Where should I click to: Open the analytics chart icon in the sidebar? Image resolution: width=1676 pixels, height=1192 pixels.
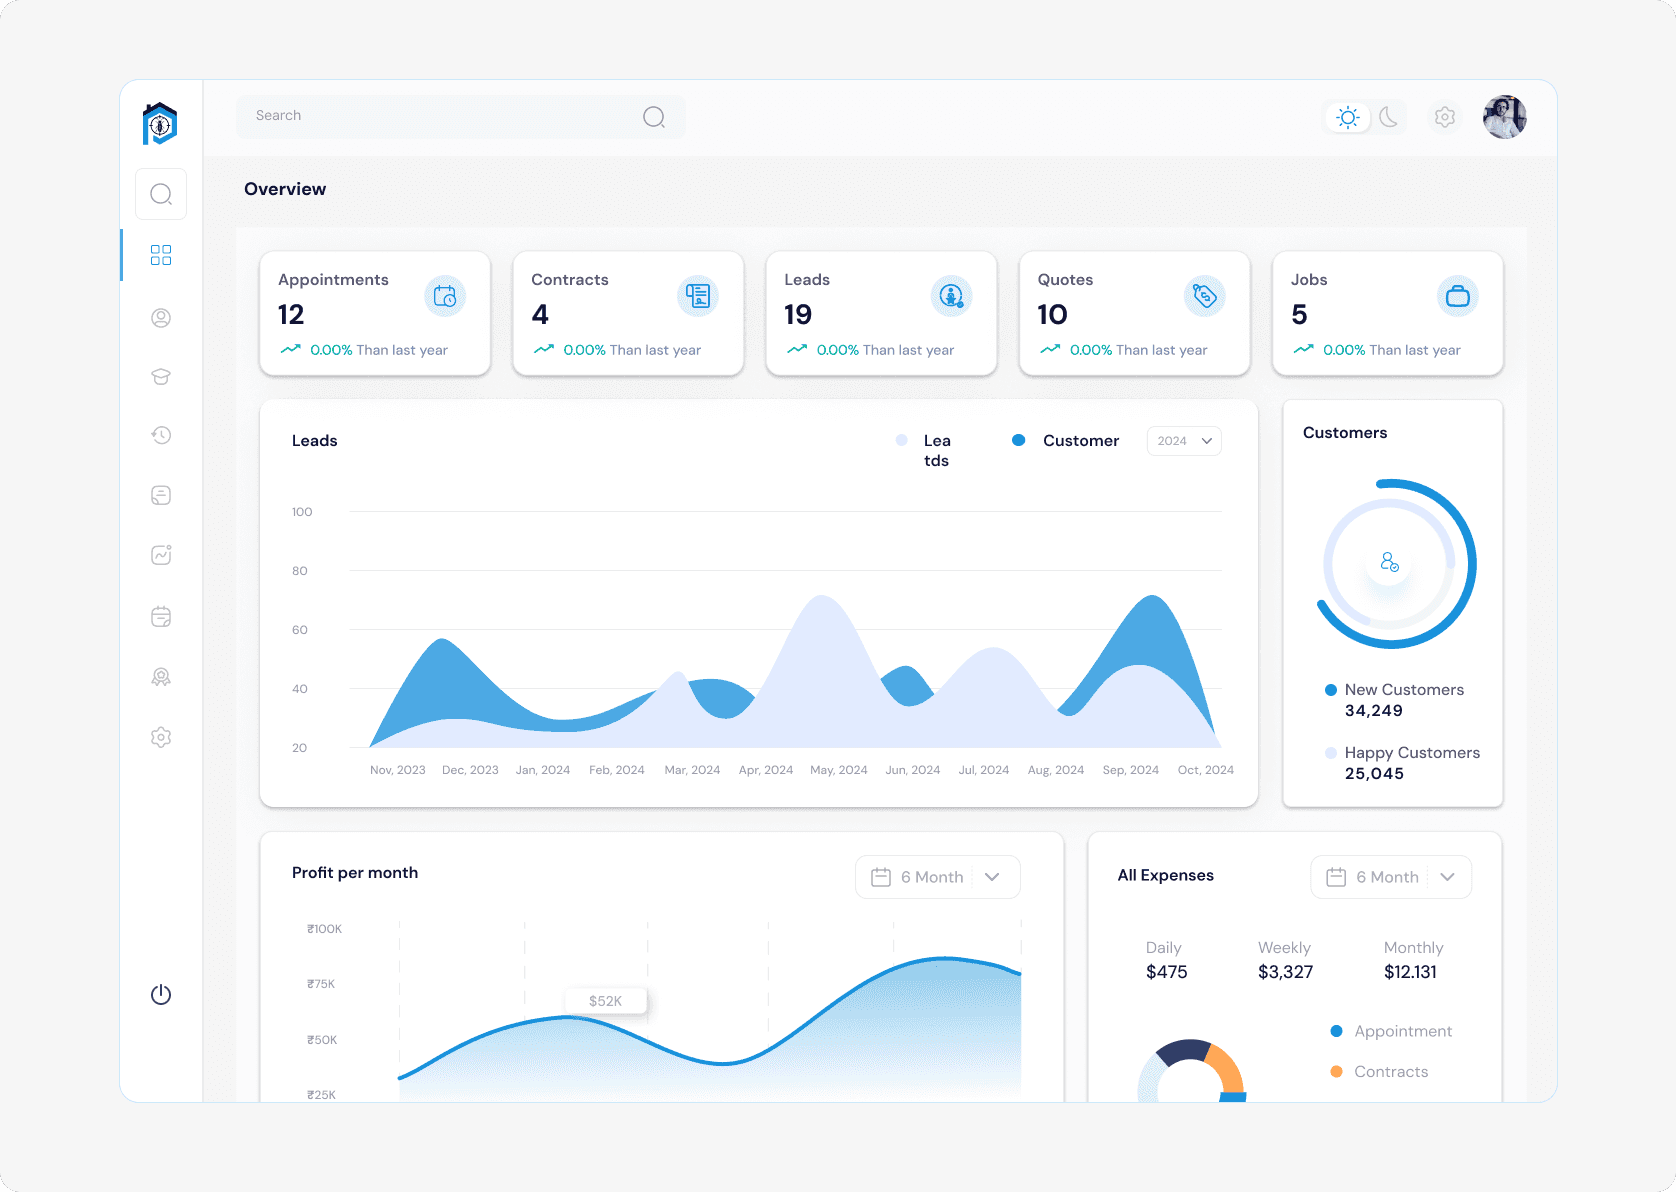pos(161,555)
